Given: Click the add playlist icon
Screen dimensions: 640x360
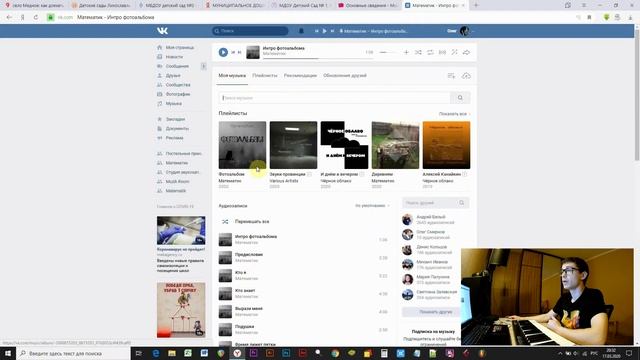Looking at the screenshot, I should (451, 76).
